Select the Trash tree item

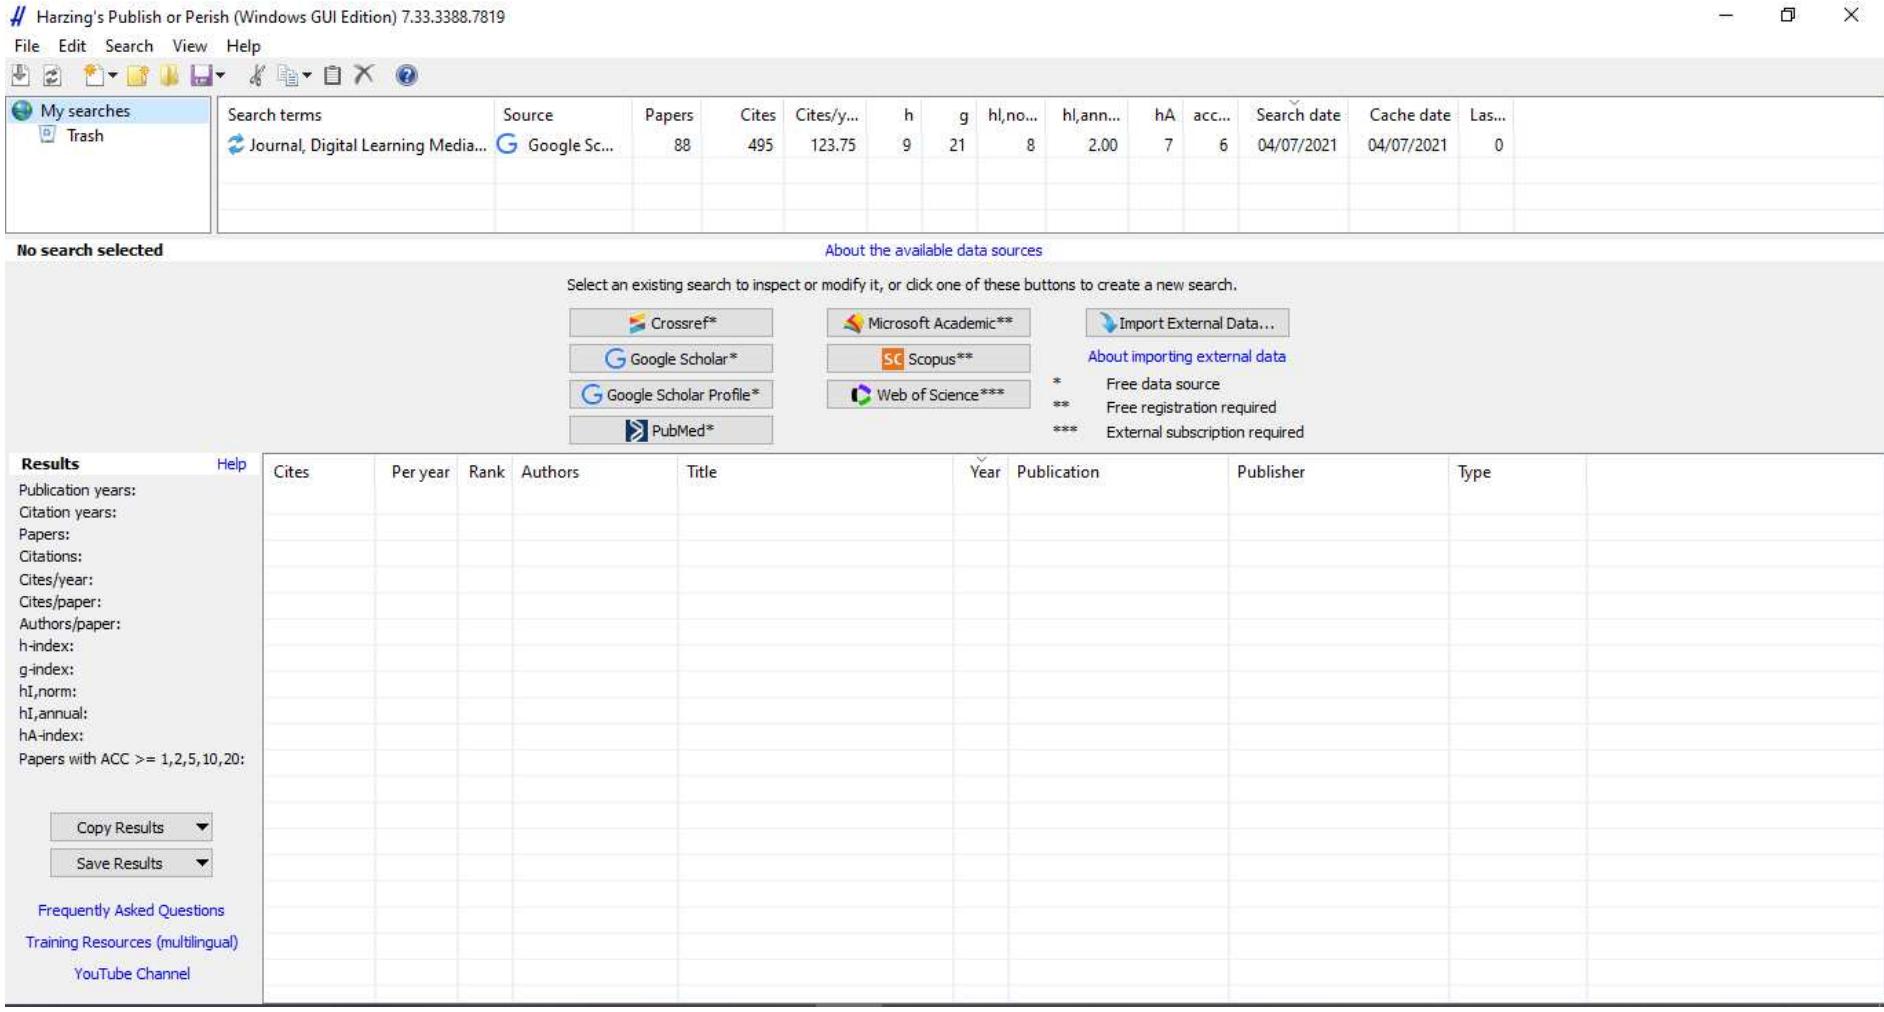pyautogui.click(x=85, y=135)
